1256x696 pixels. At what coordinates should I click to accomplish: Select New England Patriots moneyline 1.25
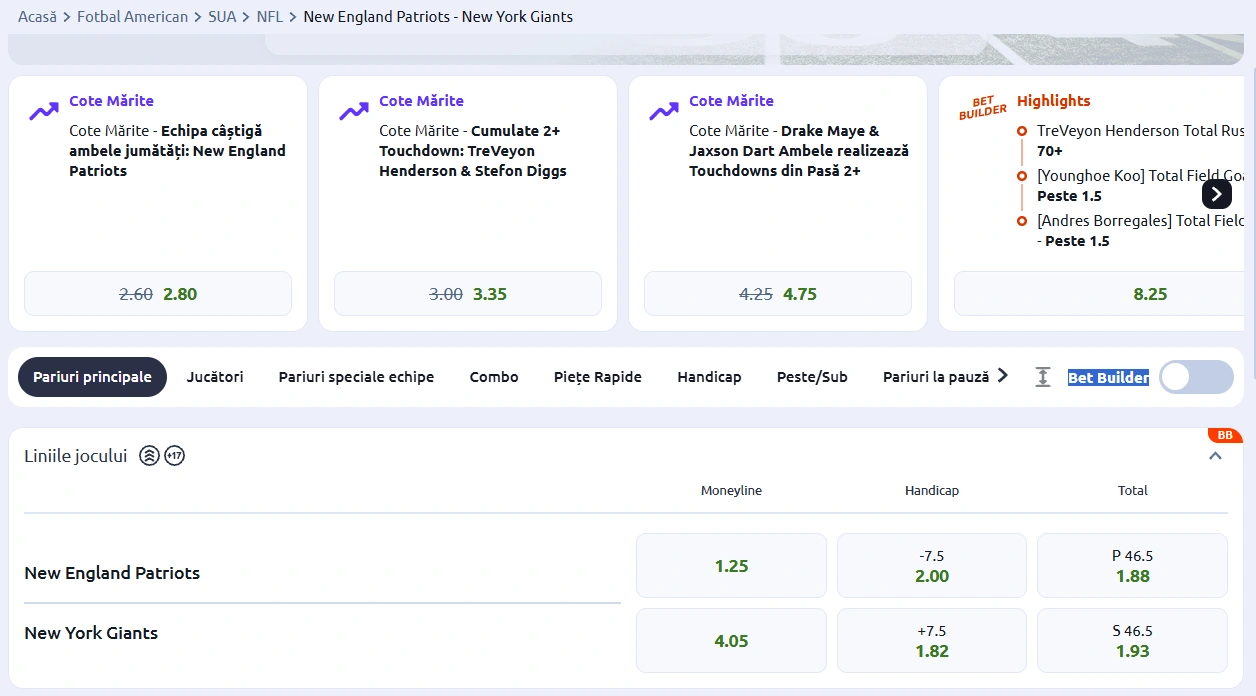731,566
